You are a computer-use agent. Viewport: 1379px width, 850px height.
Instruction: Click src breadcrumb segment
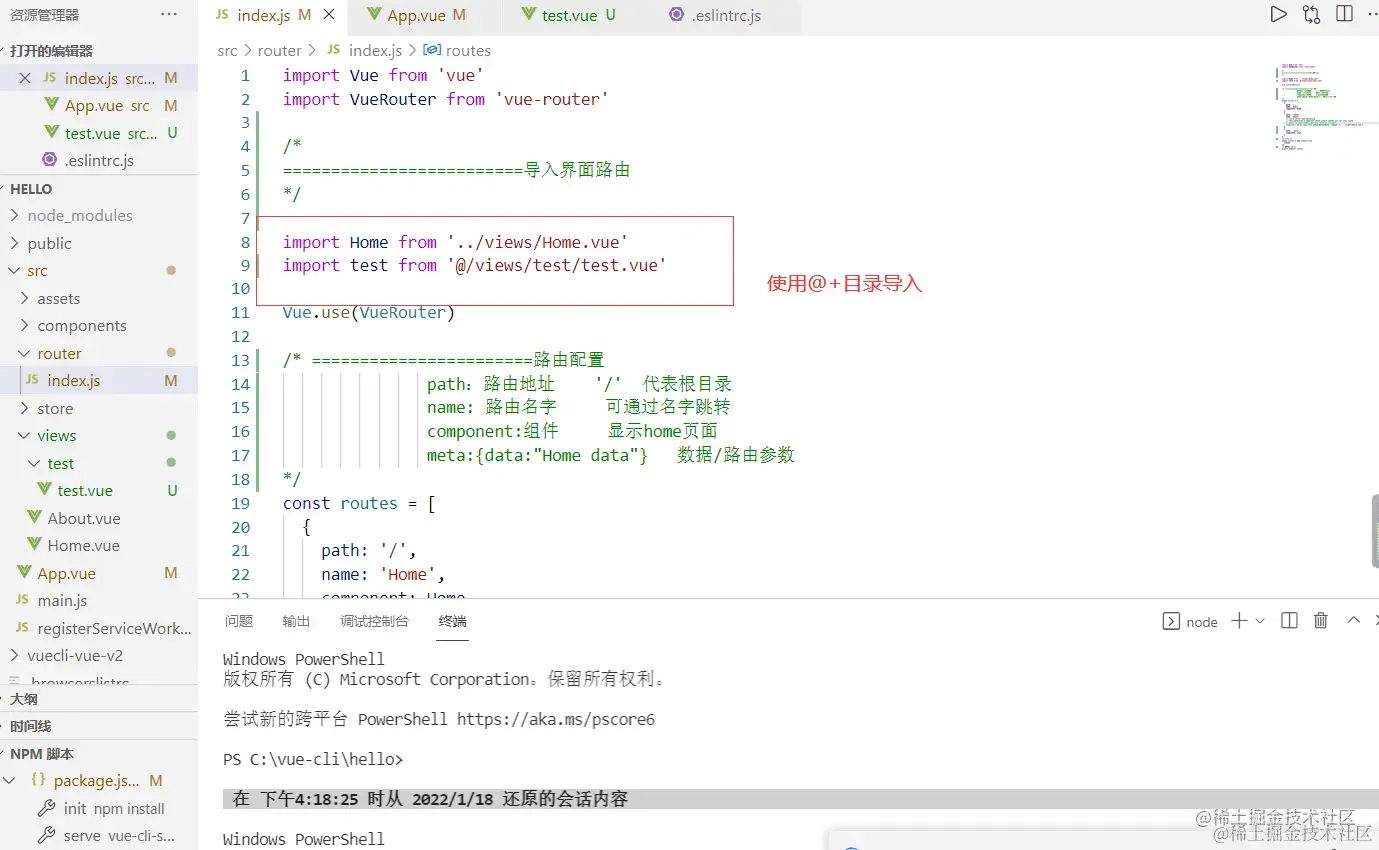pyautogui.click(x=228, y=50)
